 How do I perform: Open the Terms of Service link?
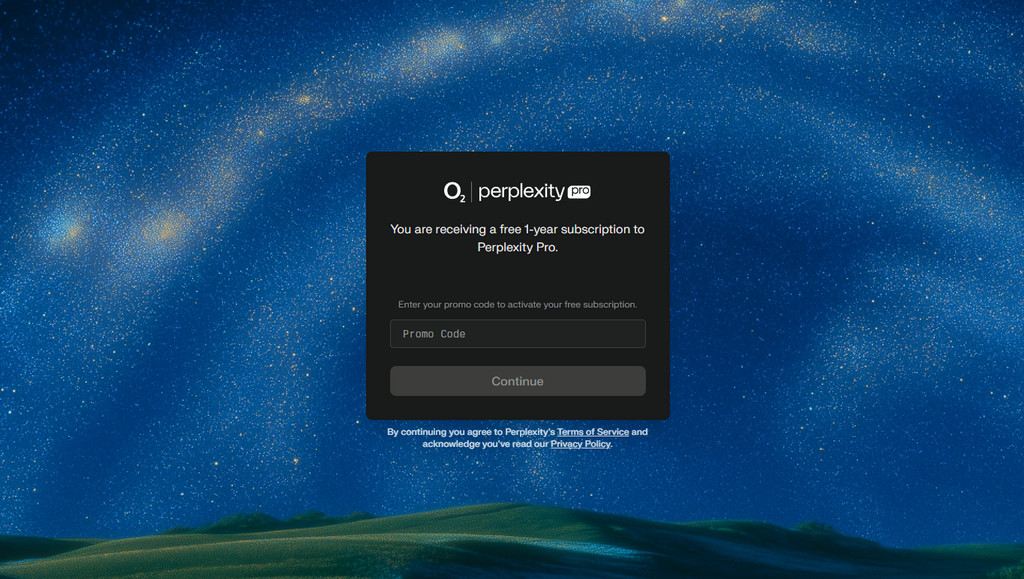[x=593, y=431]
